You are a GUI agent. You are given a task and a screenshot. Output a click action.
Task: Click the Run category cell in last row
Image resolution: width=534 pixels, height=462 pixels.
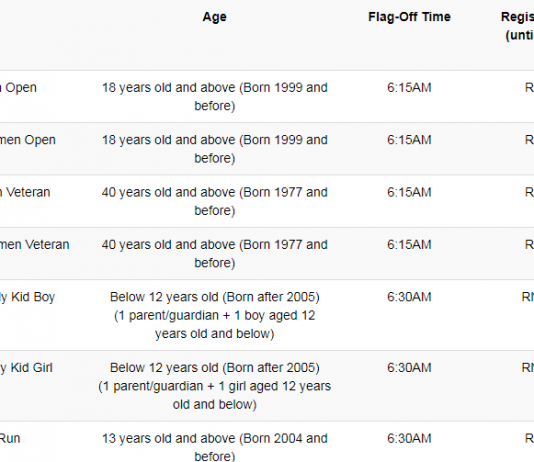point(10,439)
